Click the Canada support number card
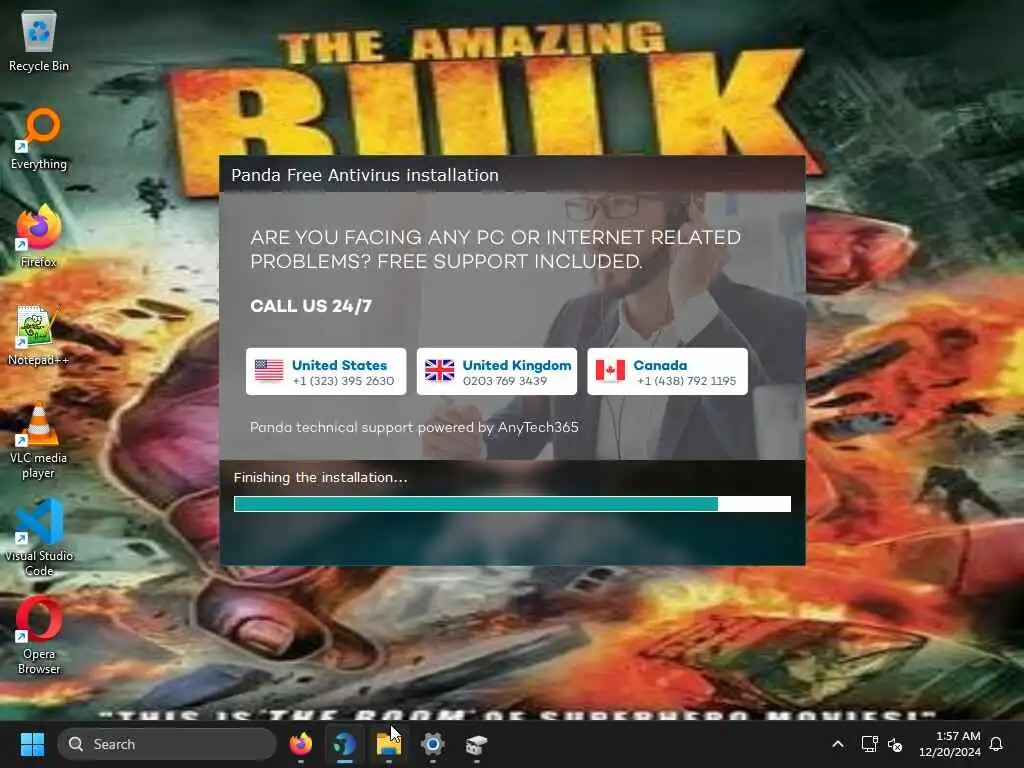The image size is (1024, 768). pyautogui.click(x=667, y=372)
